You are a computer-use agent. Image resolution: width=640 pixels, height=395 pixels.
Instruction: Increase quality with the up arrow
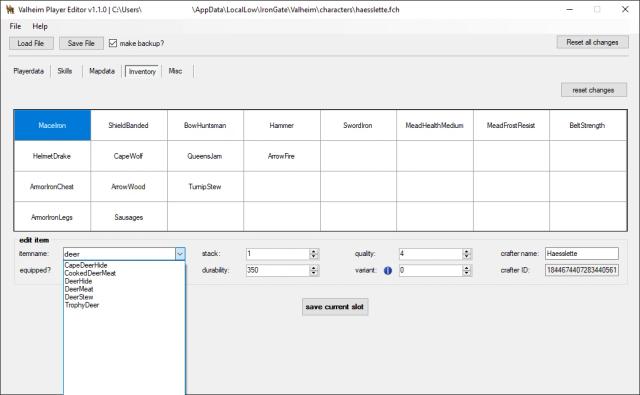point(467,251)
